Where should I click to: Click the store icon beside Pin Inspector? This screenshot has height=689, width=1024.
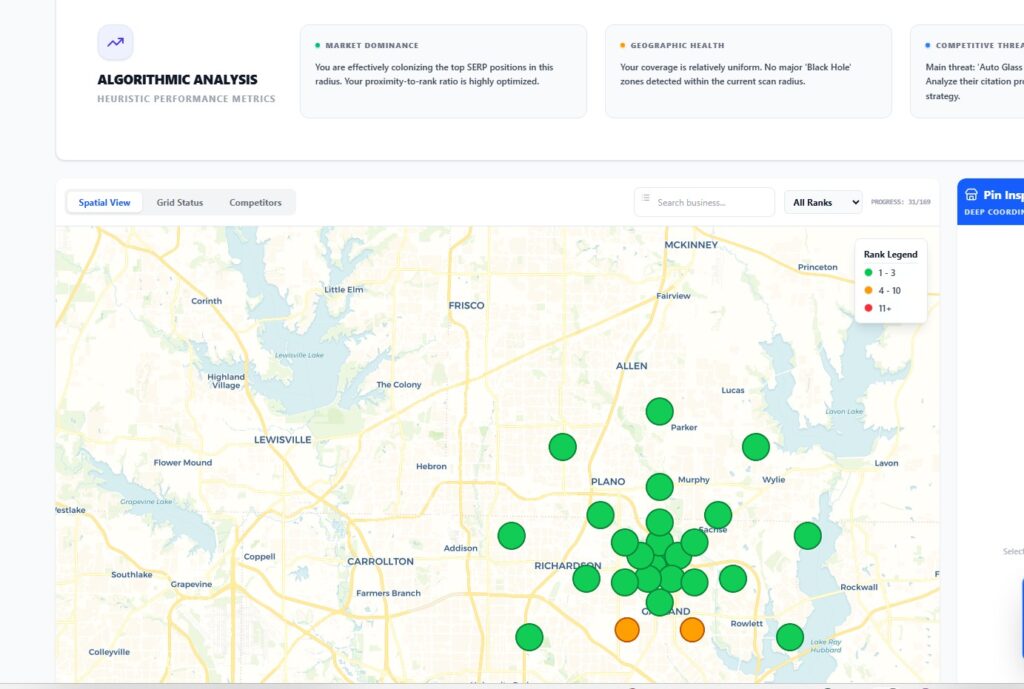click(971, 195)
